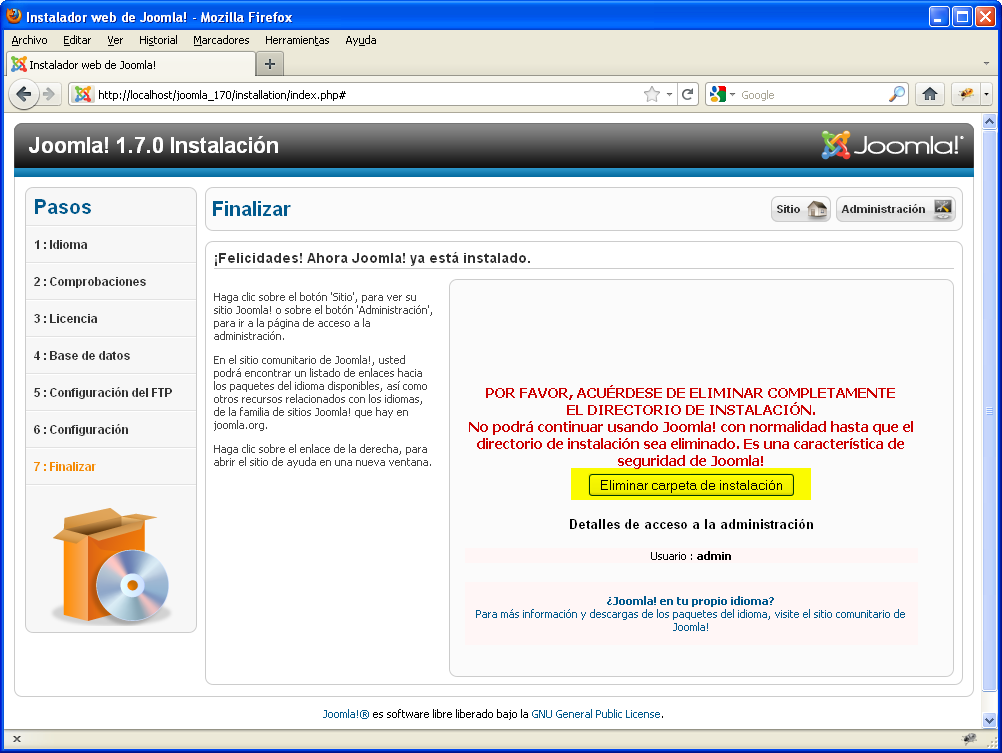Maximize the Firefox window
1002x753 pixels.
[962, 17]
